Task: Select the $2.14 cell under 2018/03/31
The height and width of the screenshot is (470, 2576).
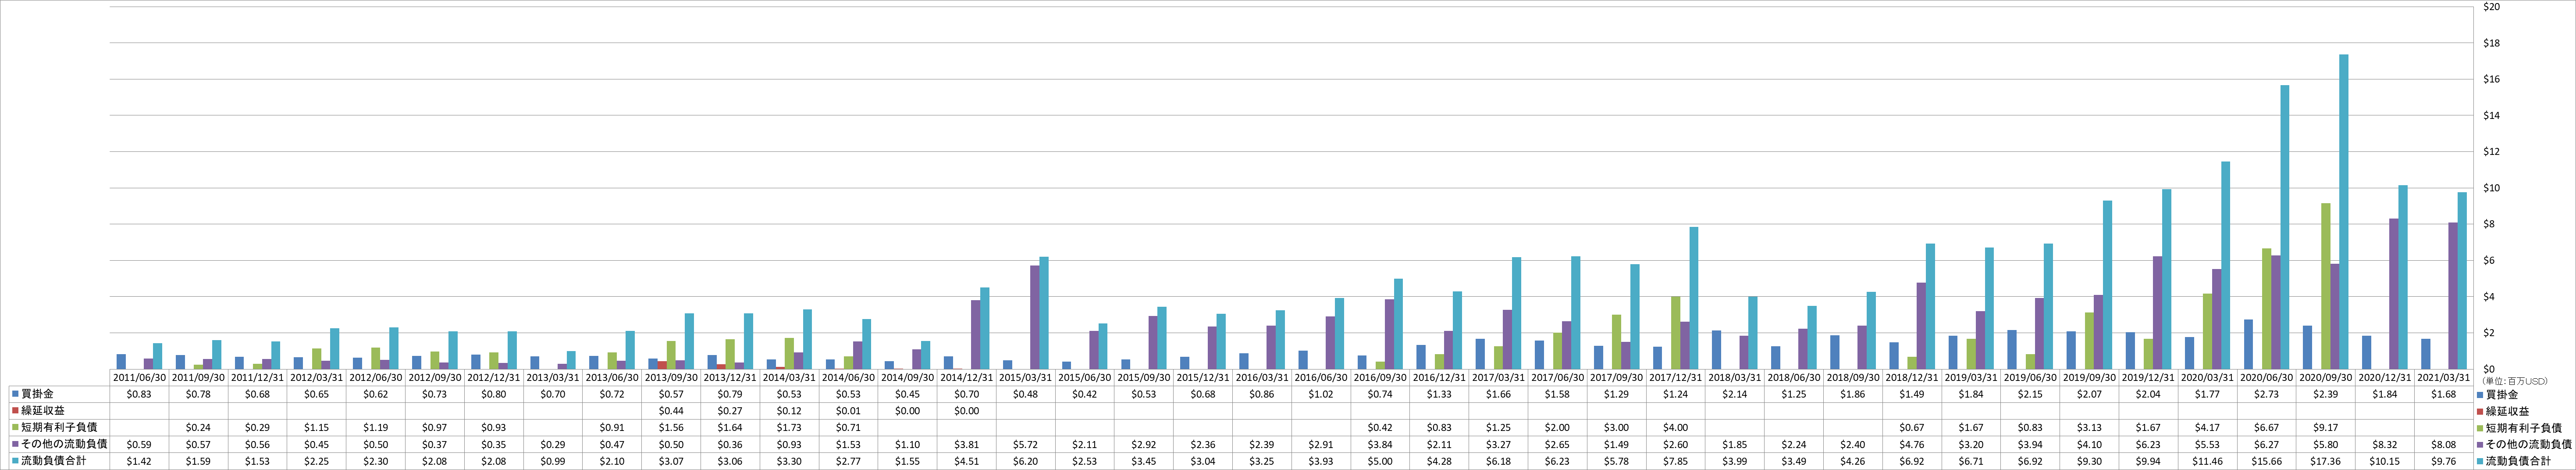Action: (x=1735, y=395)
